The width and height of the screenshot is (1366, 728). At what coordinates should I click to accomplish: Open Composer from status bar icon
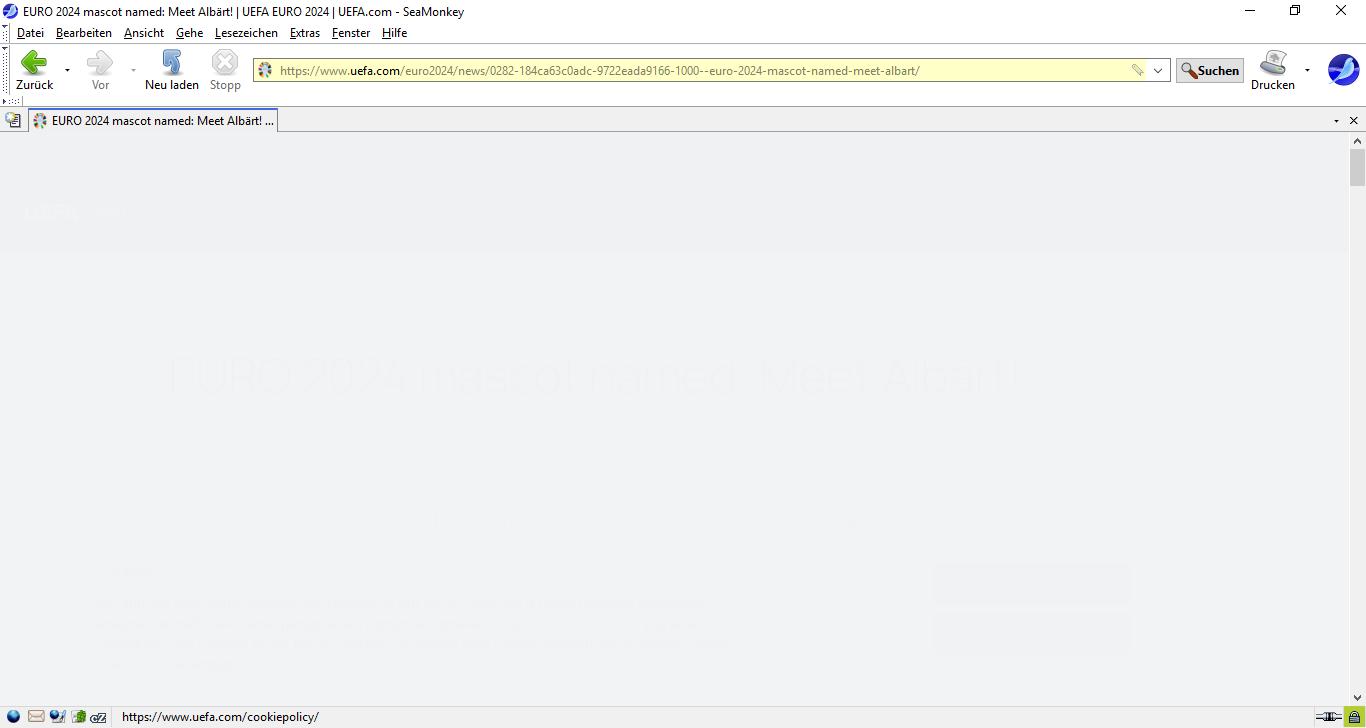[57, 717]
